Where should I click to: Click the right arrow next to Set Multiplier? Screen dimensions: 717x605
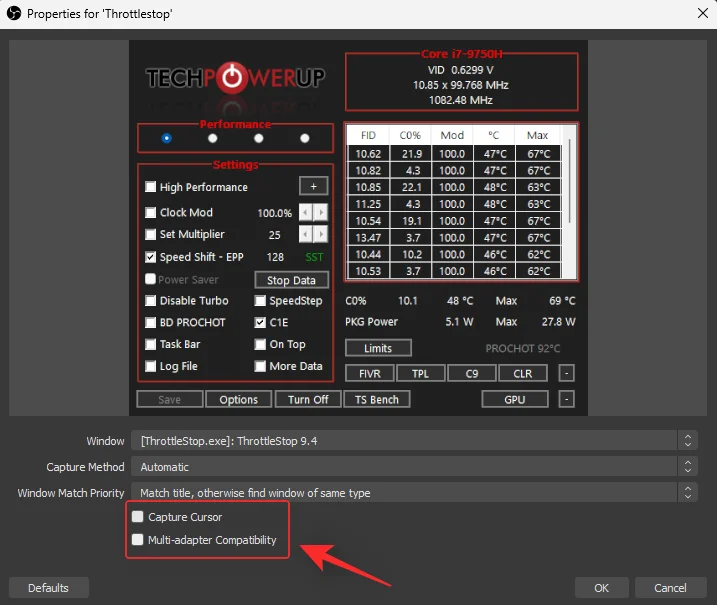tap(320, 234)
